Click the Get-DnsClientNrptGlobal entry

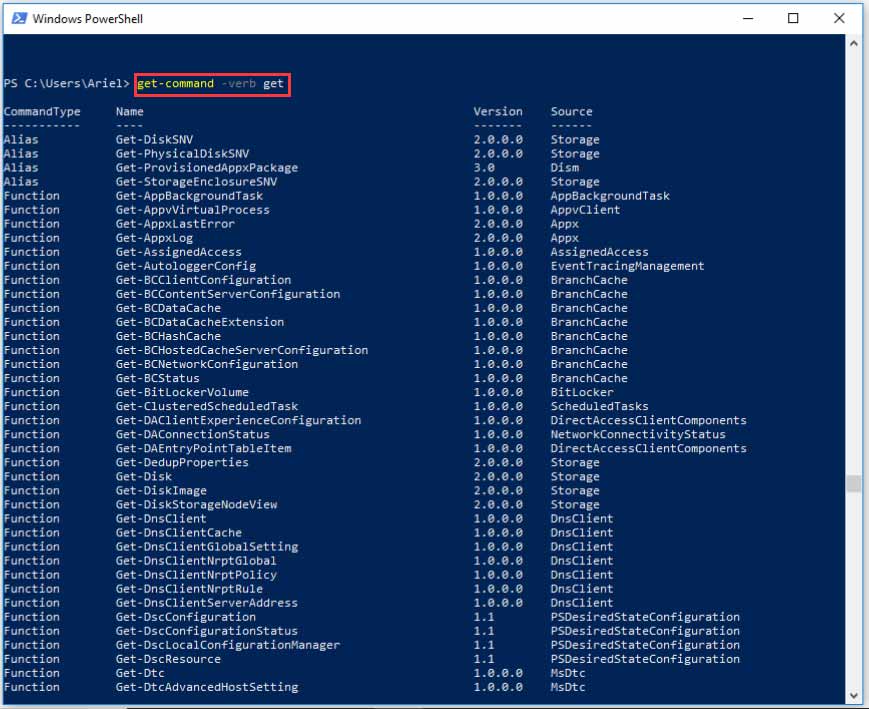196,561
